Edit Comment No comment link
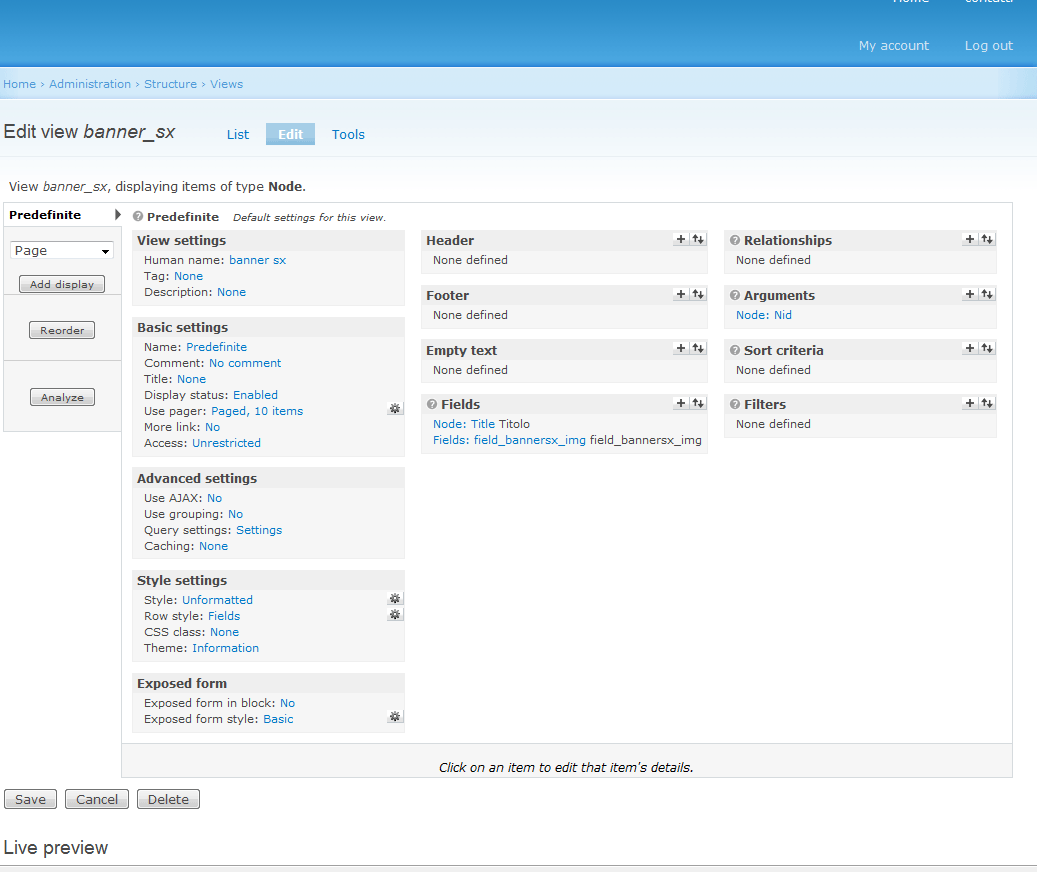The image size is (1037, 872). 245,363
